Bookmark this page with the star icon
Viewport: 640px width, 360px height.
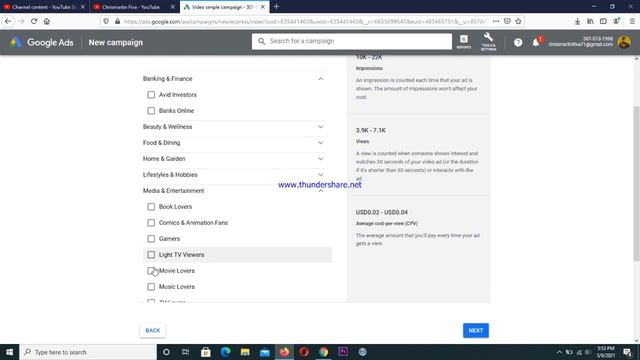518,21
